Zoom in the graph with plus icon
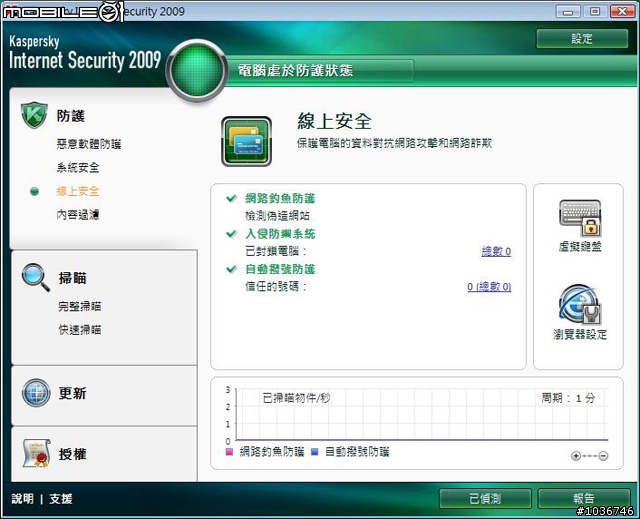Image resolution: width=640 pixels, height=519 pixels. (x=576, y=456)
